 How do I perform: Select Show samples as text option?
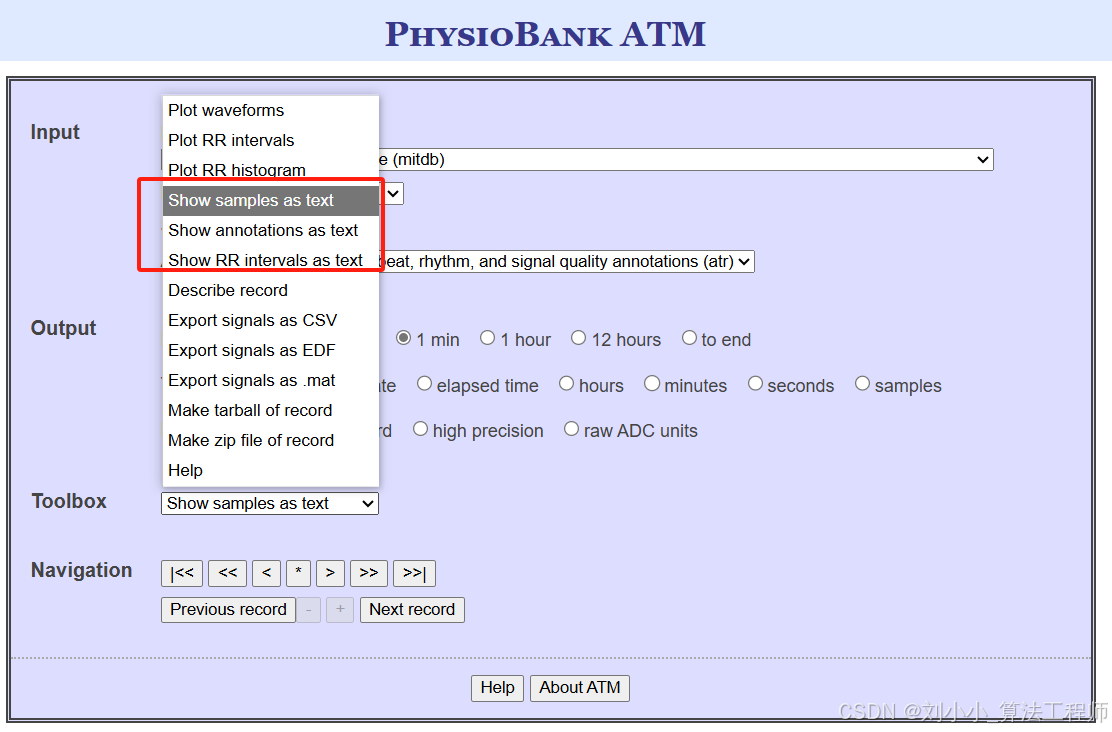point(270,201)
